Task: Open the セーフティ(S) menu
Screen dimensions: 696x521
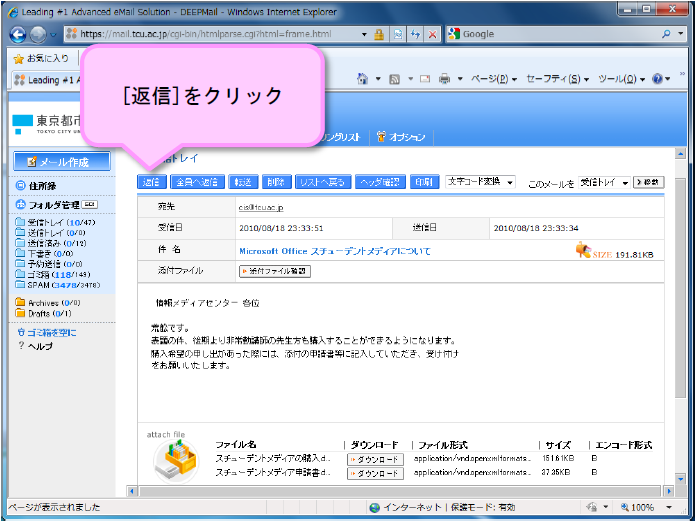Action: coord(558,79)
